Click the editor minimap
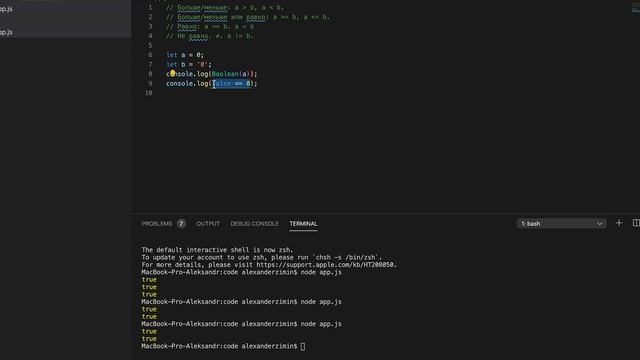 click(636, 8)
